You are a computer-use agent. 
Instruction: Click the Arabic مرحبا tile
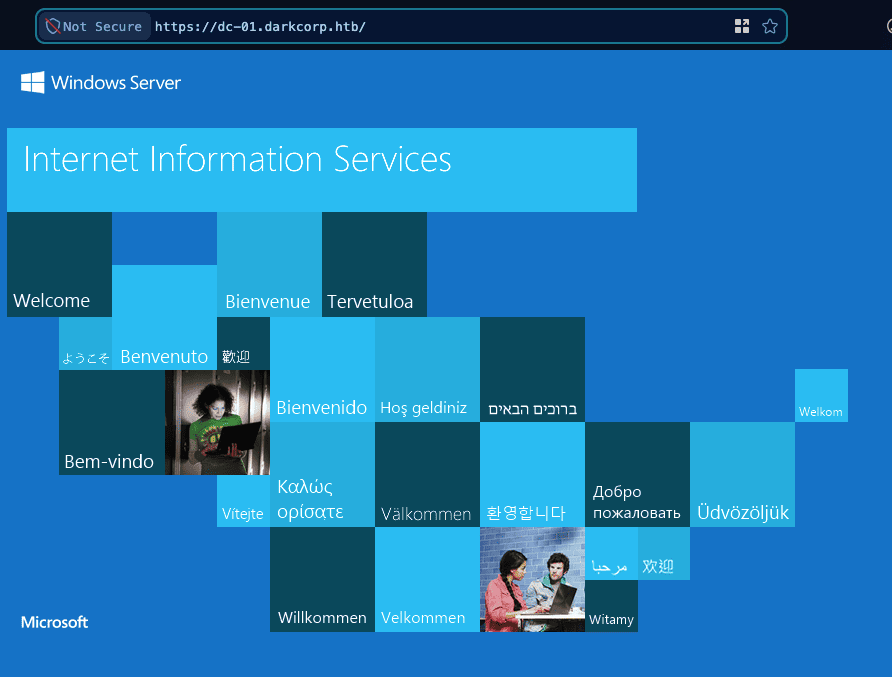click(x=612, y=554)
